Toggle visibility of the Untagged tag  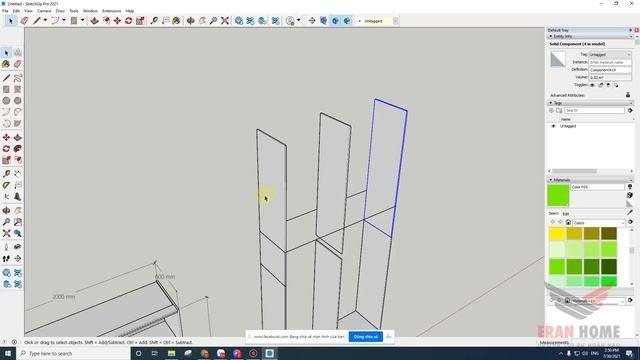553,126
